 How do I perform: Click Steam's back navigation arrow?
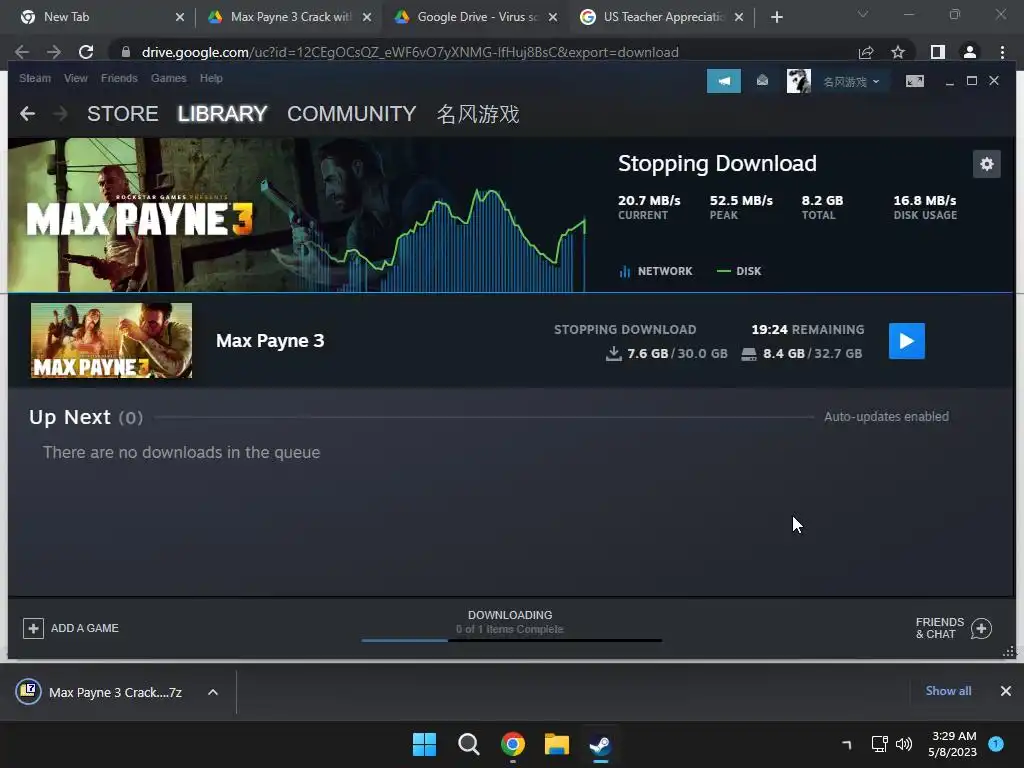pos(27,114)
